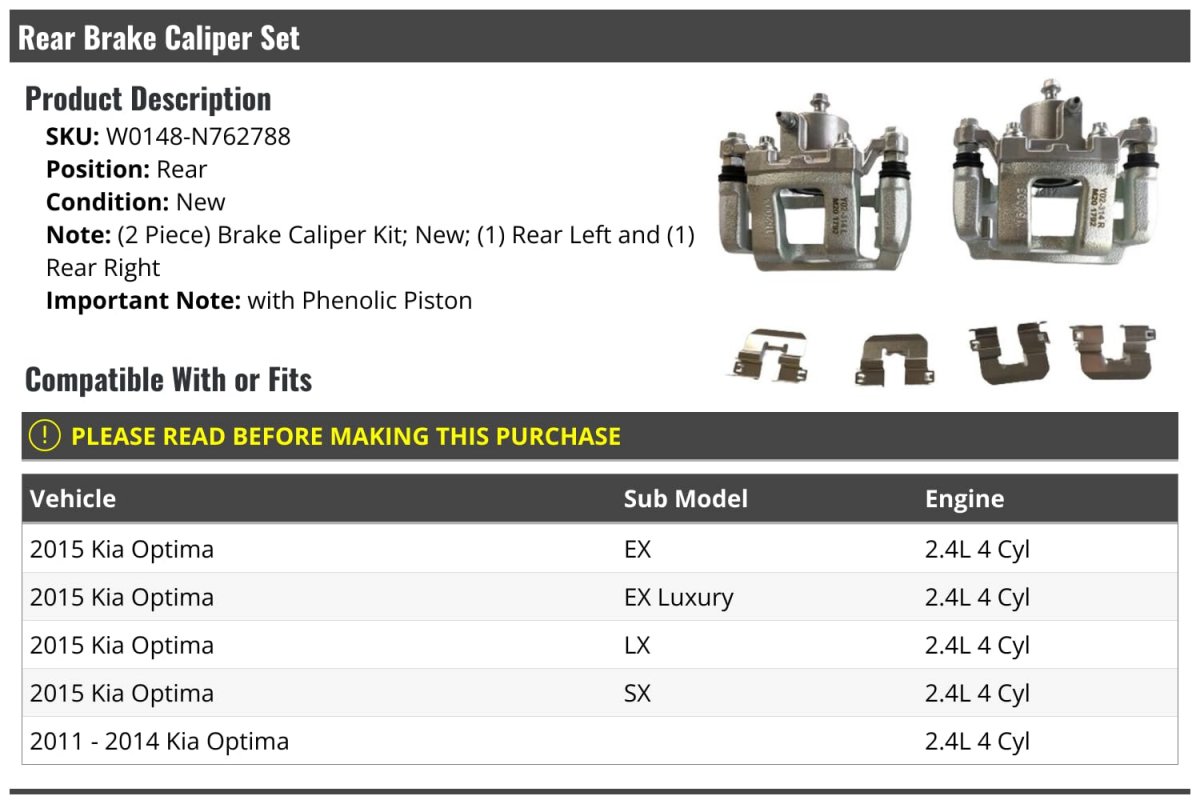Select the third U-shaped clip image
Viewport: 1200px width, 804px height.
click(x=1009, y=353)
